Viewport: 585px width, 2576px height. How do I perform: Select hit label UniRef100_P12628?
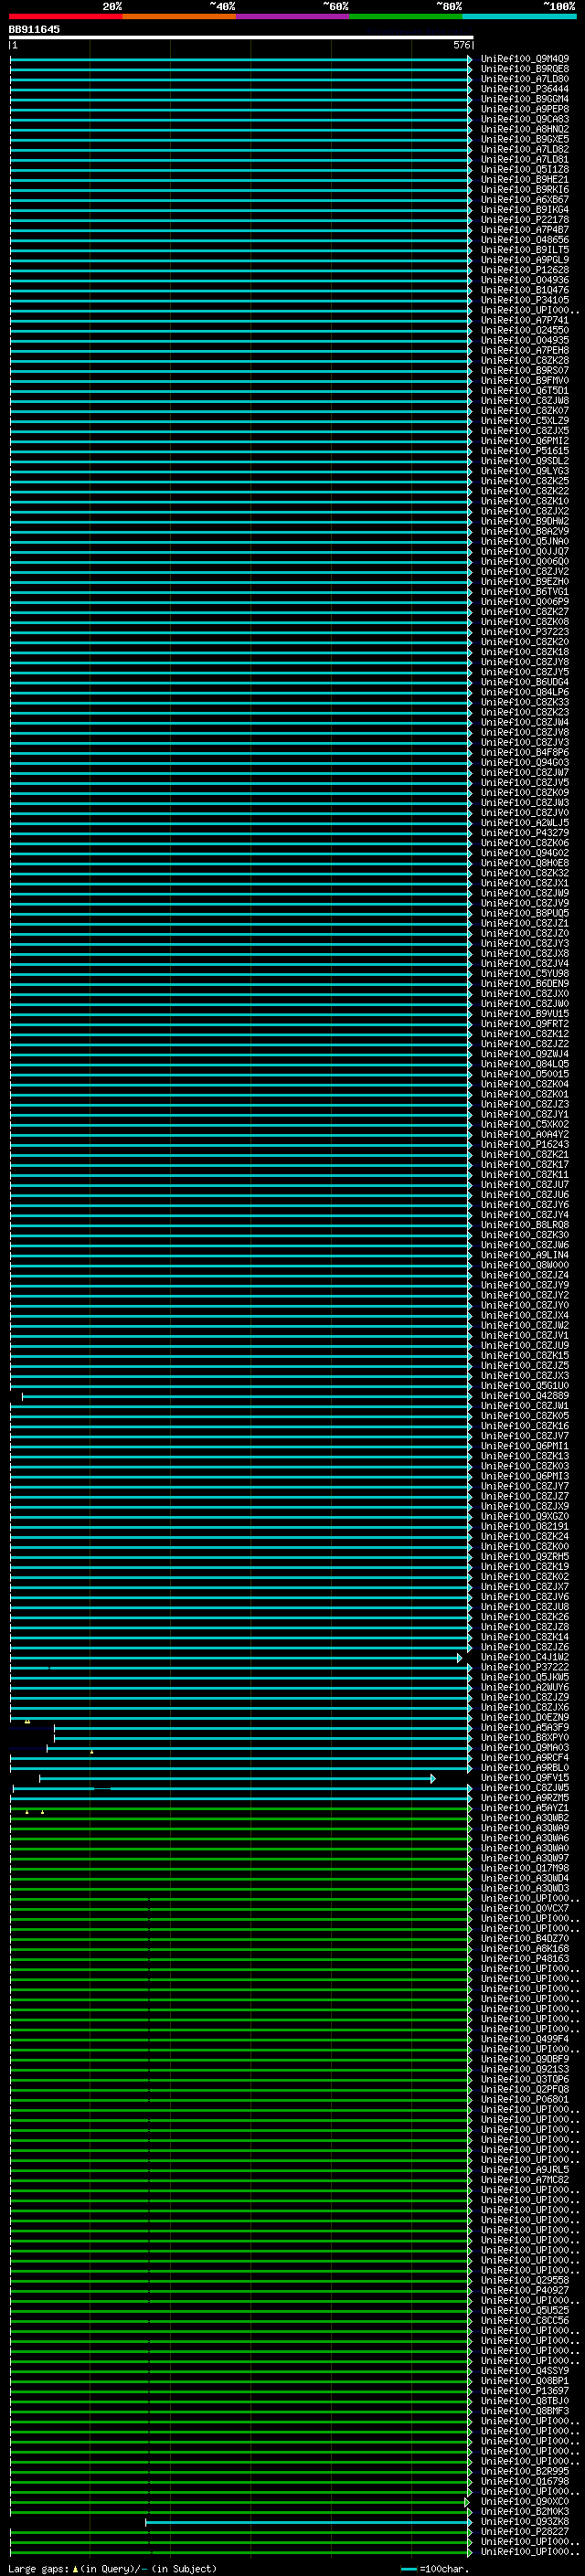coord(525,270)
